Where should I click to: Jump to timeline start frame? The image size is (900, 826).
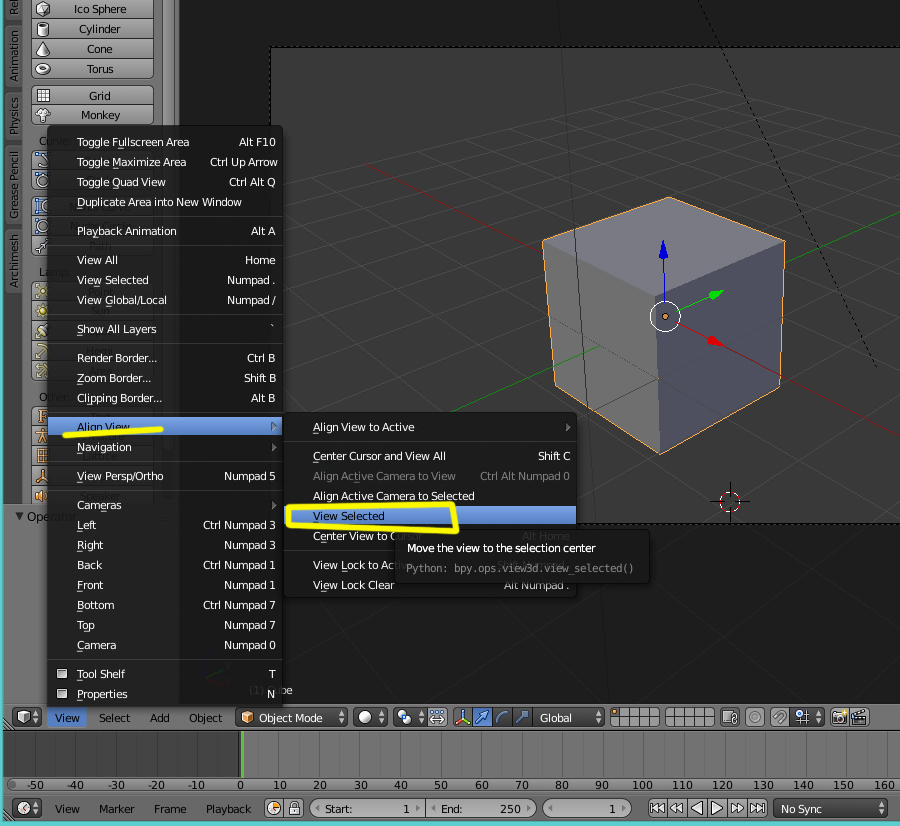coord(657,809)
